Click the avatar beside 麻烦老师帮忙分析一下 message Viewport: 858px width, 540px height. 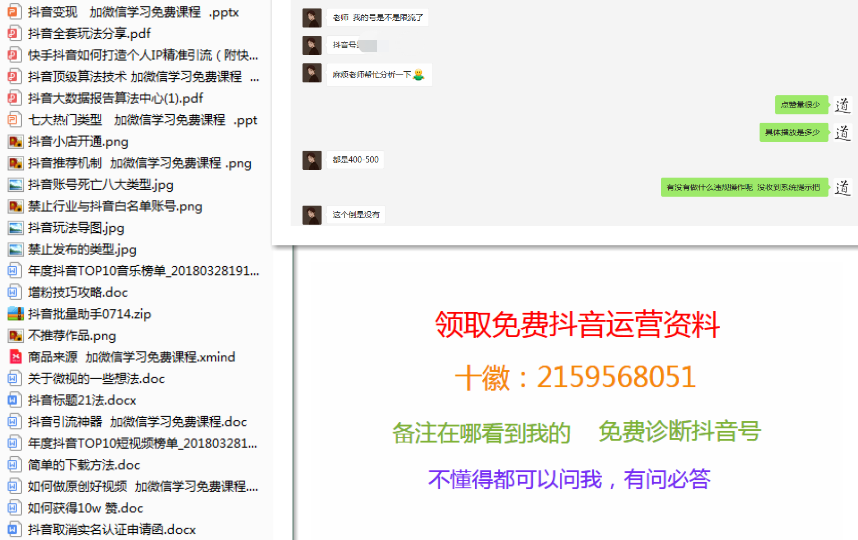(312, 73)
